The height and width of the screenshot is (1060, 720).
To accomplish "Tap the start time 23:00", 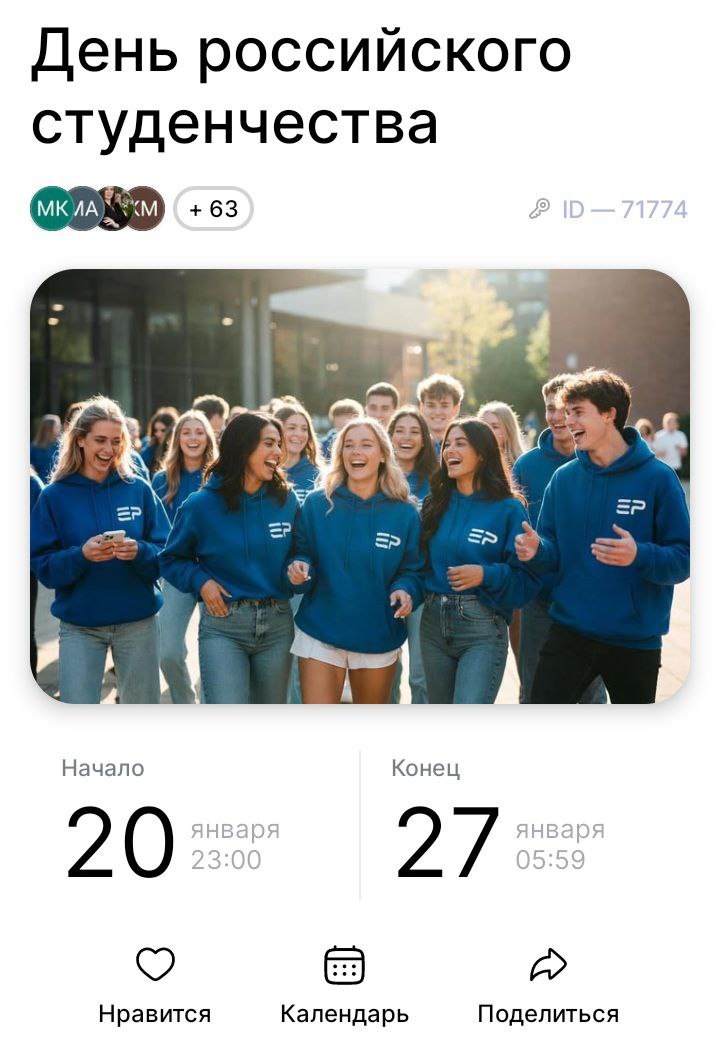I will tap(226, 859).
